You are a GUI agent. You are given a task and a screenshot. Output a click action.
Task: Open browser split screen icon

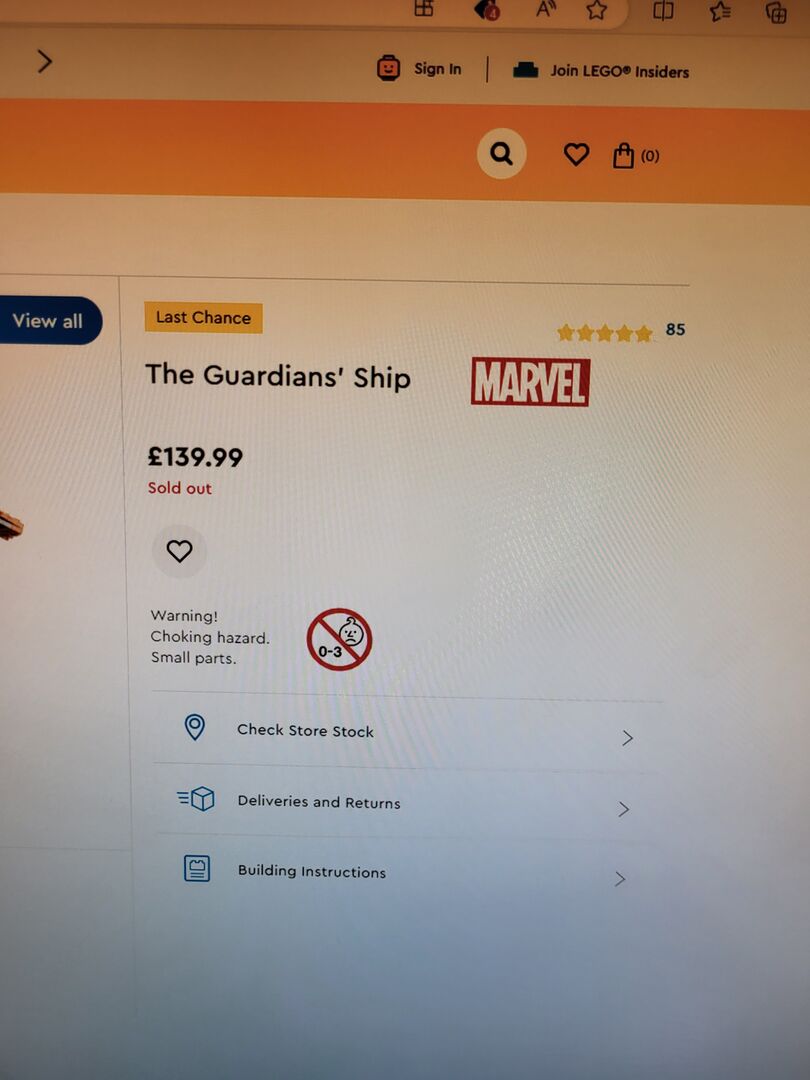pos(663,10)
